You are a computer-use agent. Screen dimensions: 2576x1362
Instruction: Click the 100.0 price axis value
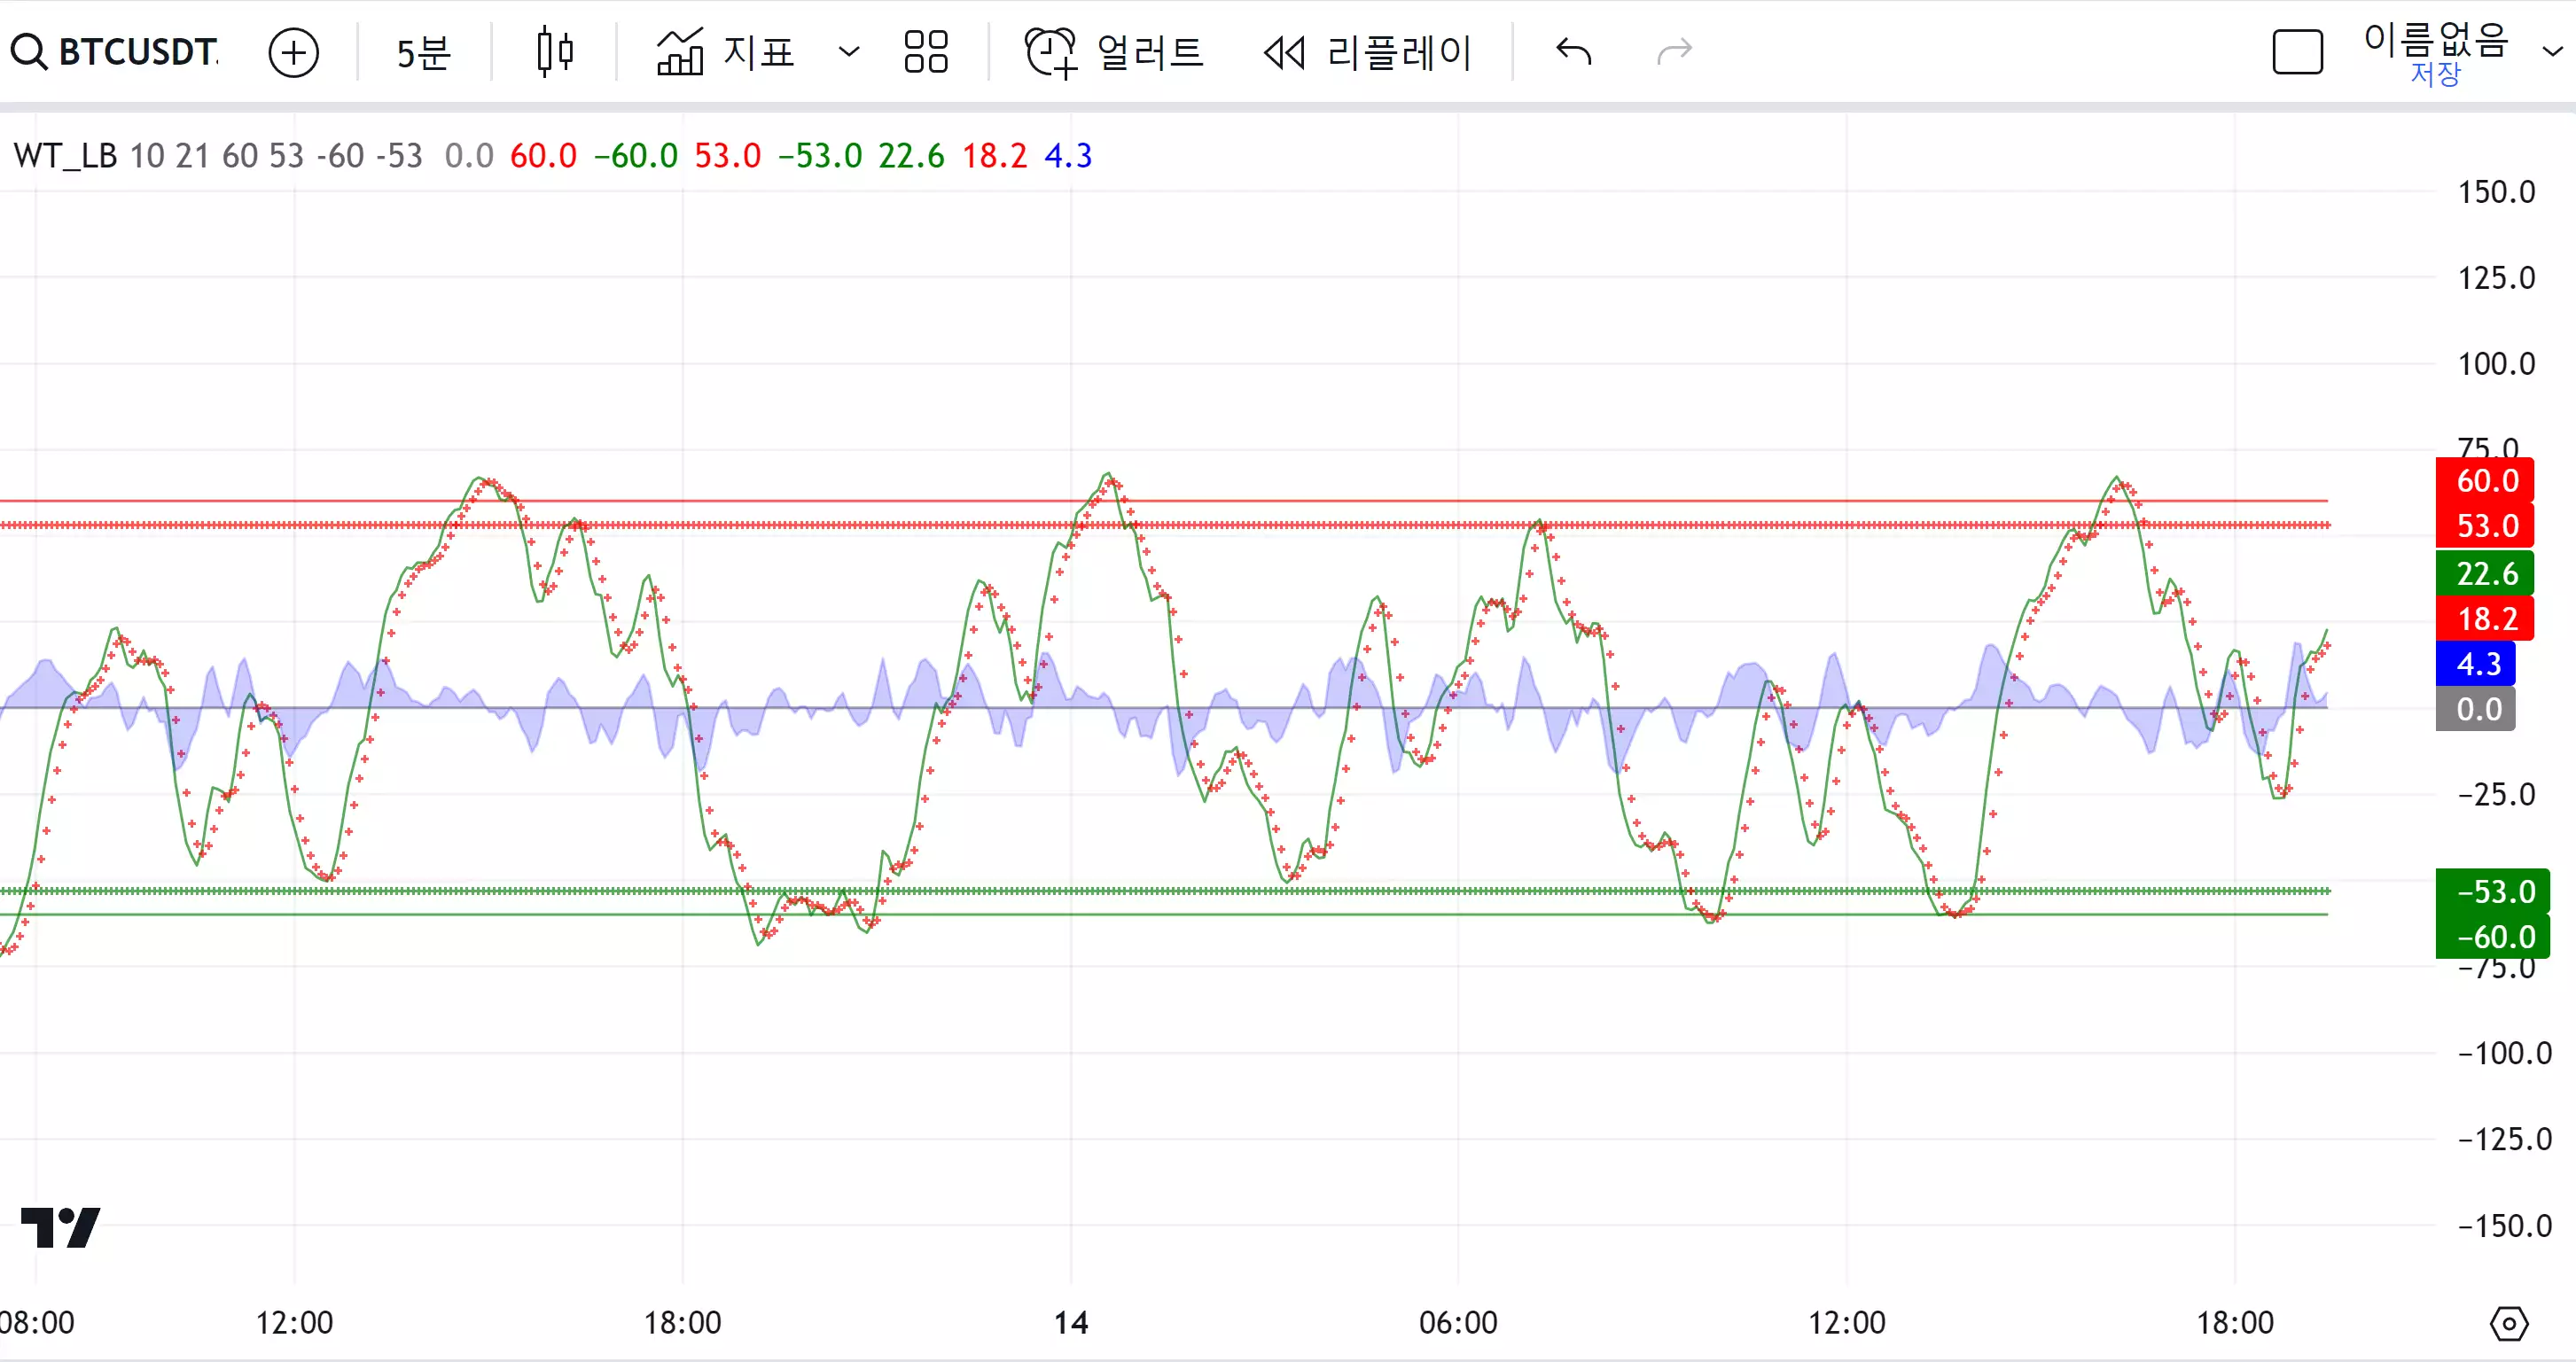coord(2496,364)
